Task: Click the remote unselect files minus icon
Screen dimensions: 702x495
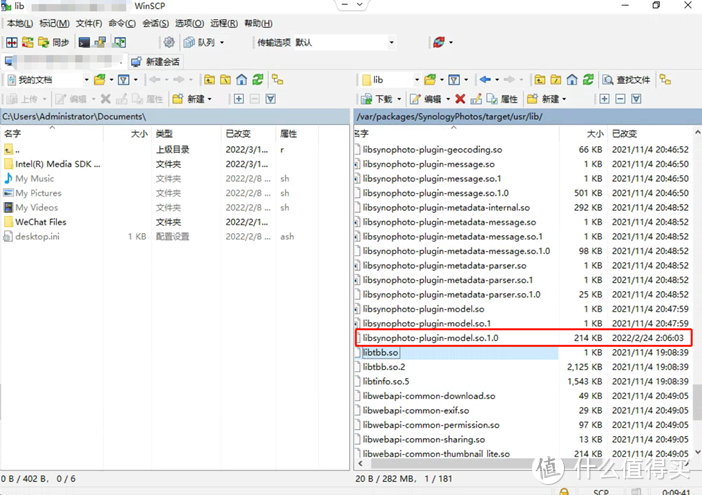Action: click(x=621, y=99)
